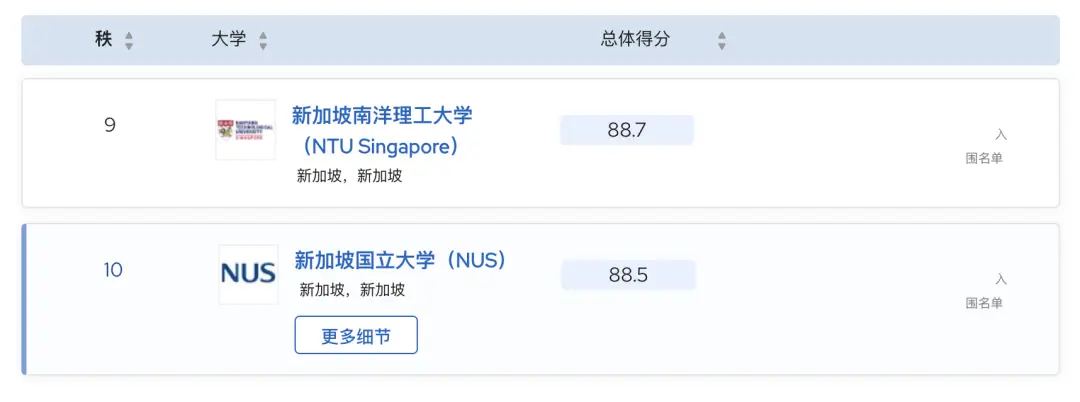Click 入围名单 in the NTU row

985,146
